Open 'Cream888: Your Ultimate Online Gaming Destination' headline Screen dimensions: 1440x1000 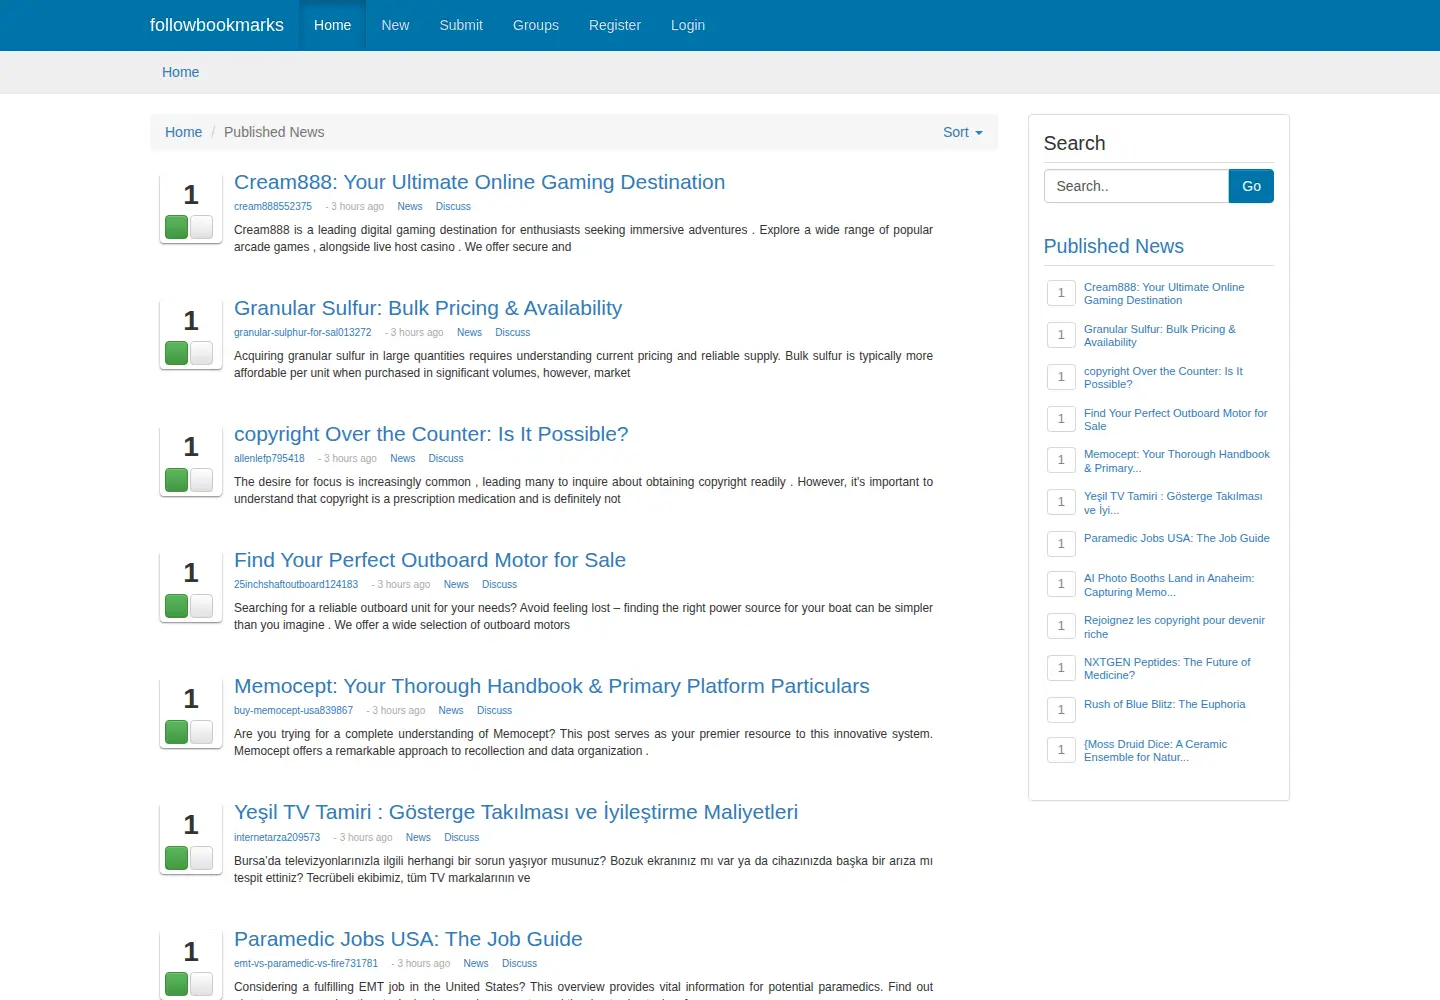tap(479, 182)
